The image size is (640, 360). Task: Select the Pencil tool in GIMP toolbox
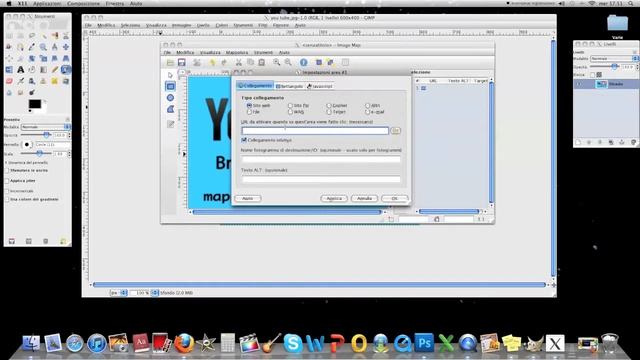coord(54,70)
